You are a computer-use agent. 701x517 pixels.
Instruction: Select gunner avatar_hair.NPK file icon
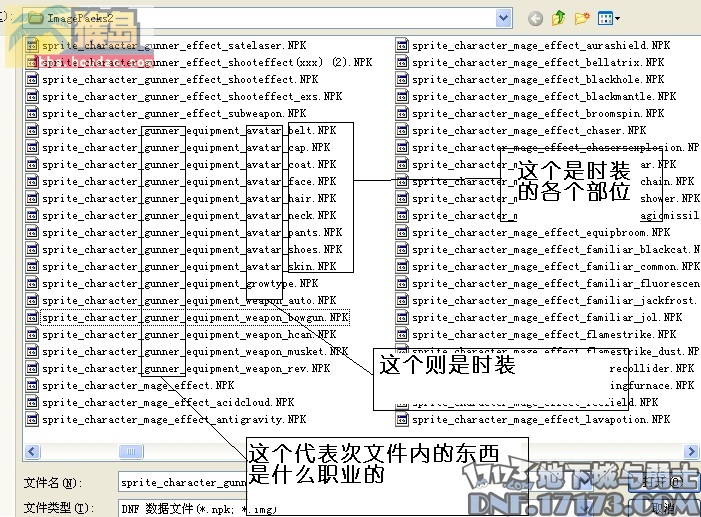point(32,198)
